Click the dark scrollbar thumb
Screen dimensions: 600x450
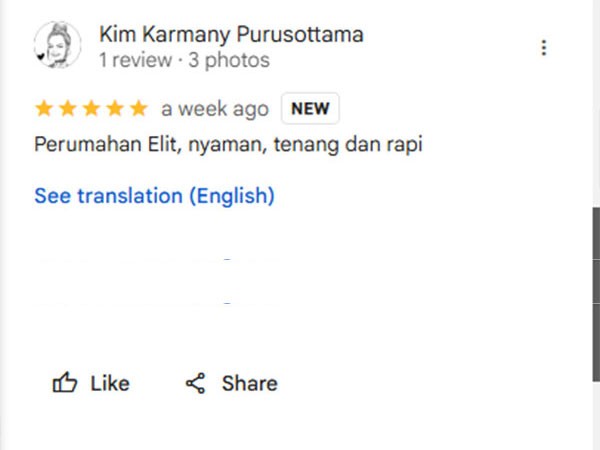point(596,294)
